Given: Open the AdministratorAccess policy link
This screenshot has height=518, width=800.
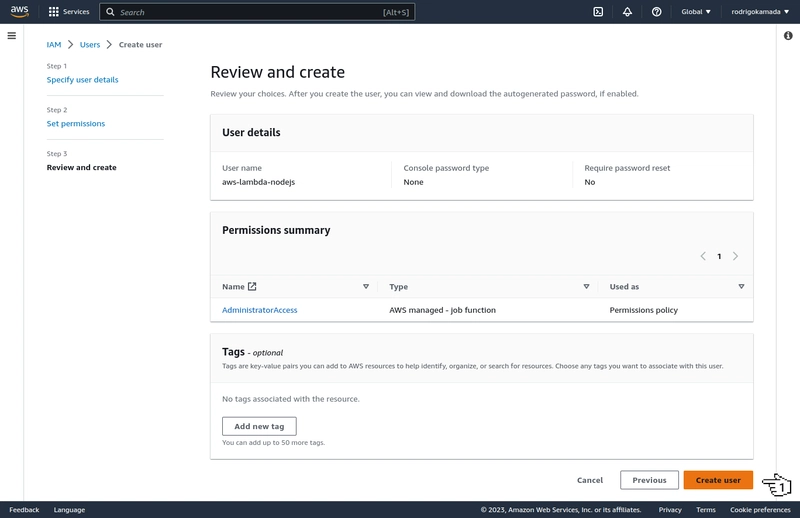Looking at the screenshot, I should click(x=260, y=310).
